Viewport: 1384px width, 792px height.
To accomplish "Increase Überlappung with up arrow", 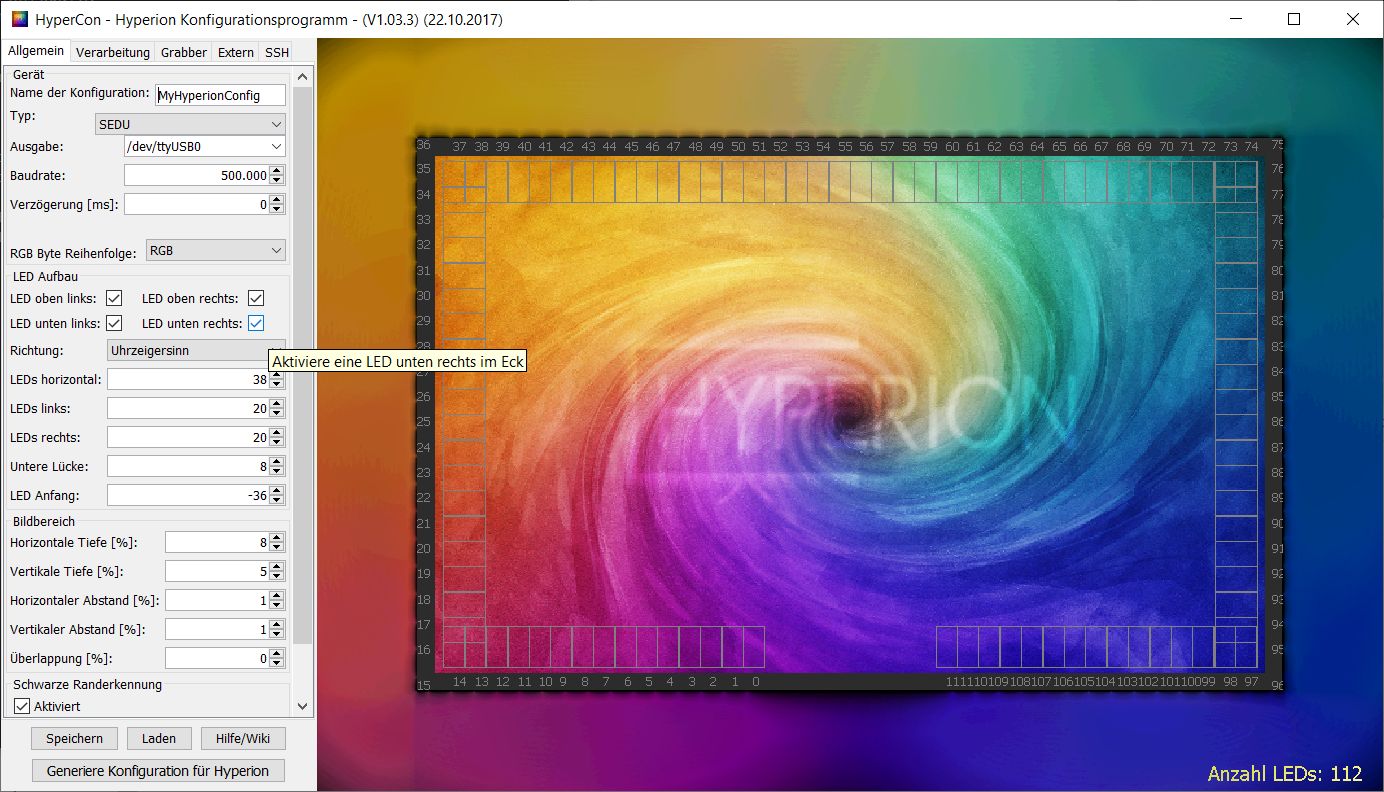I will click(x=277, y=653).
